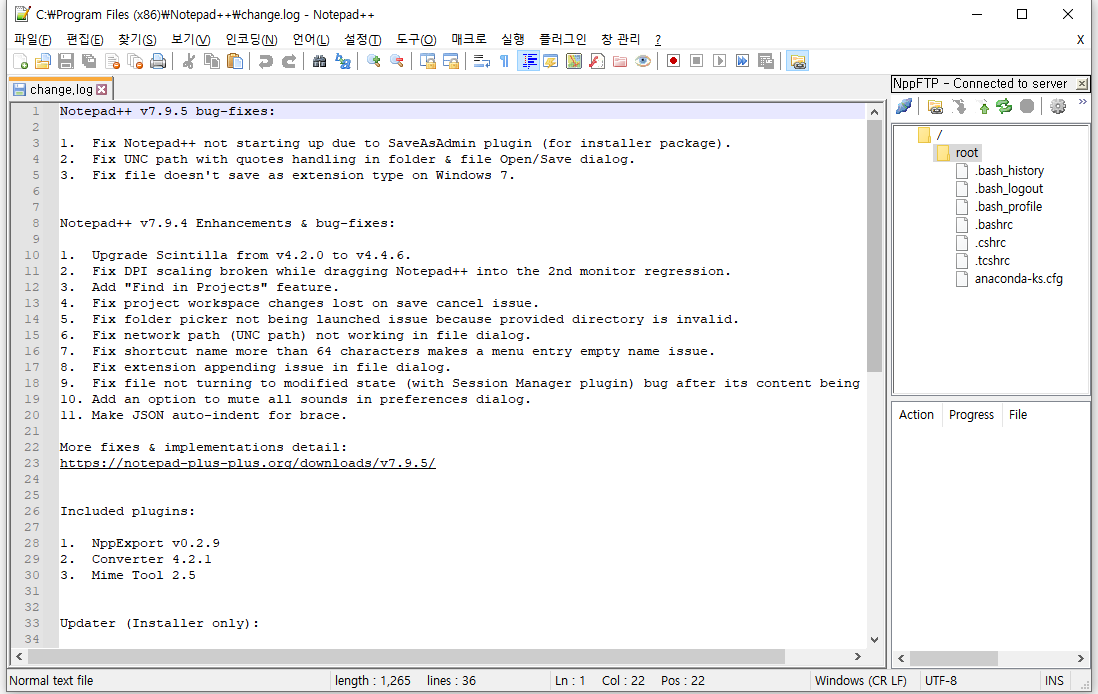
Task: Close the change.log tab
Action: (102, 90)
